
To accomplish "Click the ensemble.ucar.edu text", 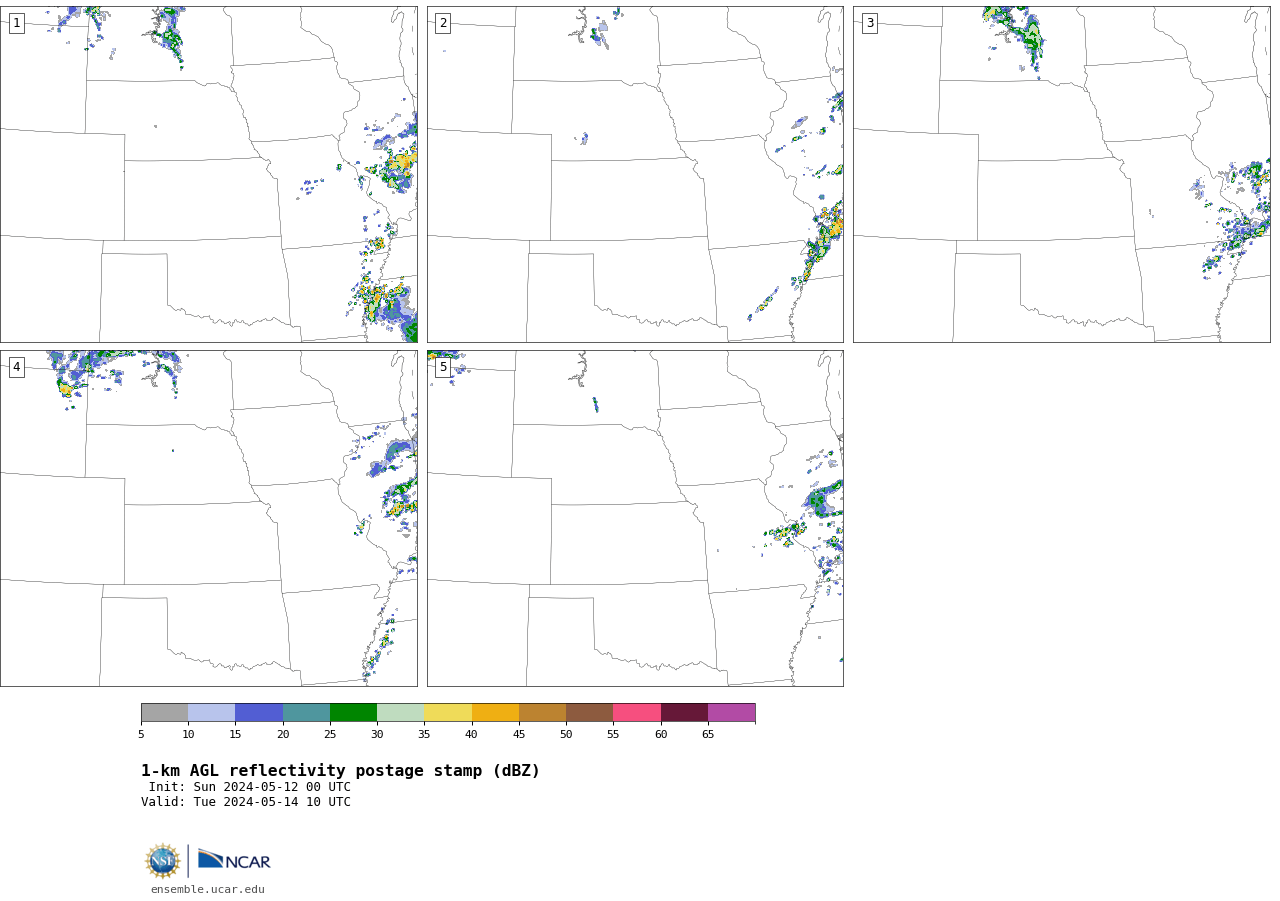I will (x=208, y=889).
